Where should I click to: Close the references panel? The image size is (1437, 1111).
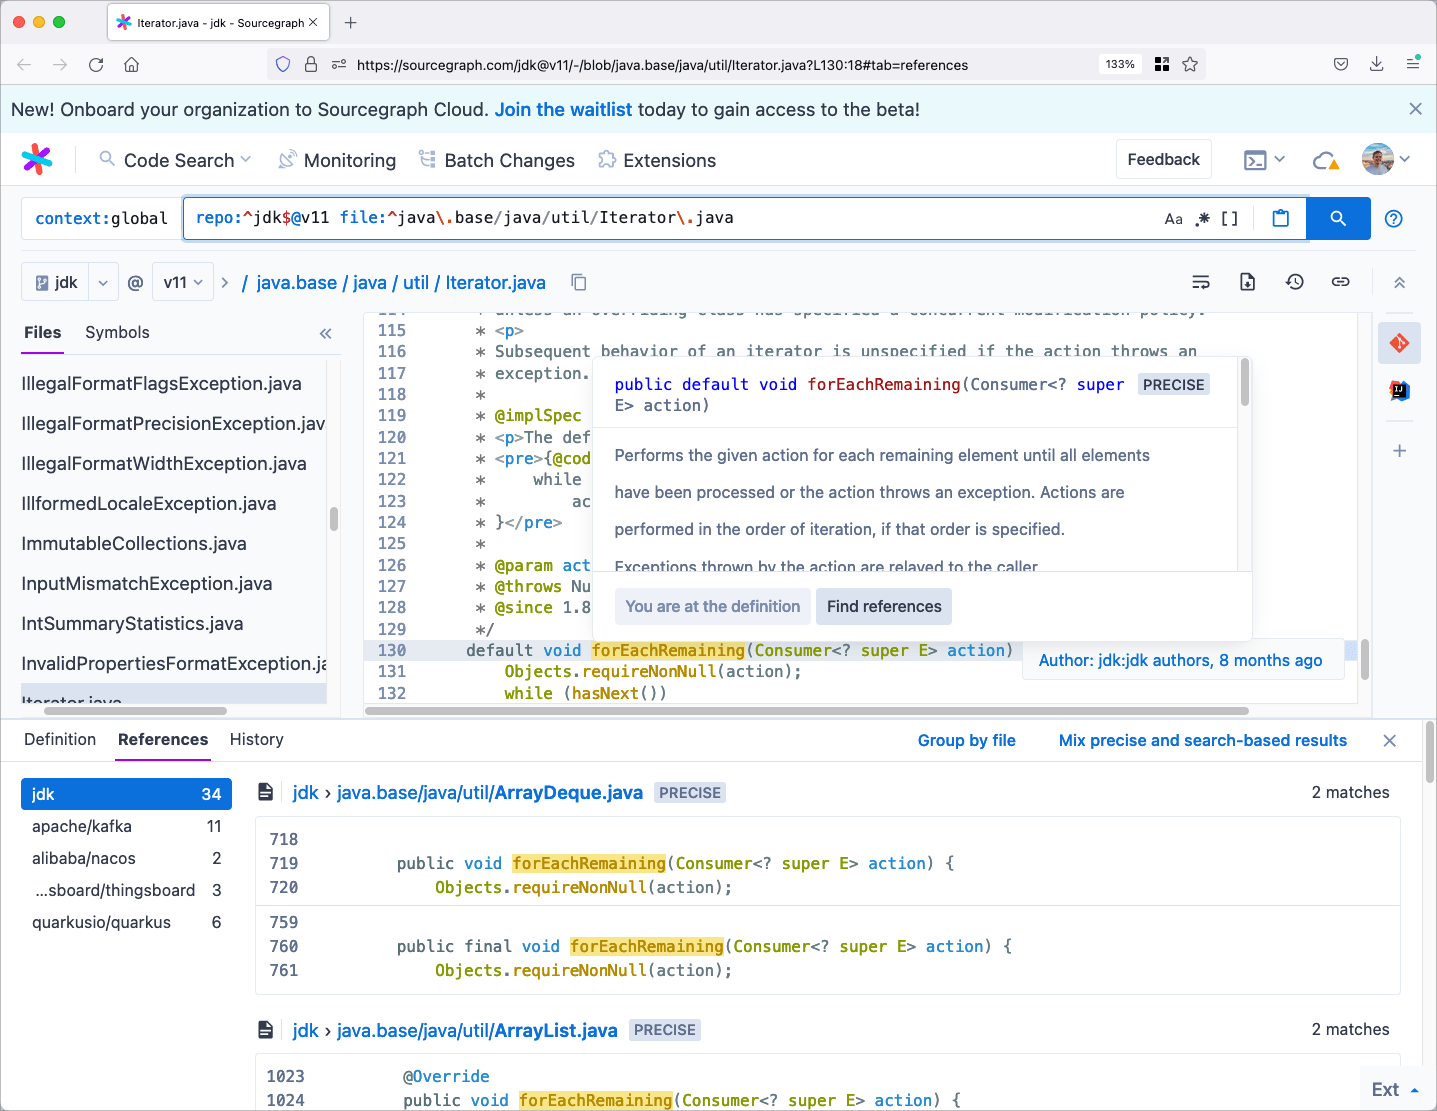(x=1389, y=741)
